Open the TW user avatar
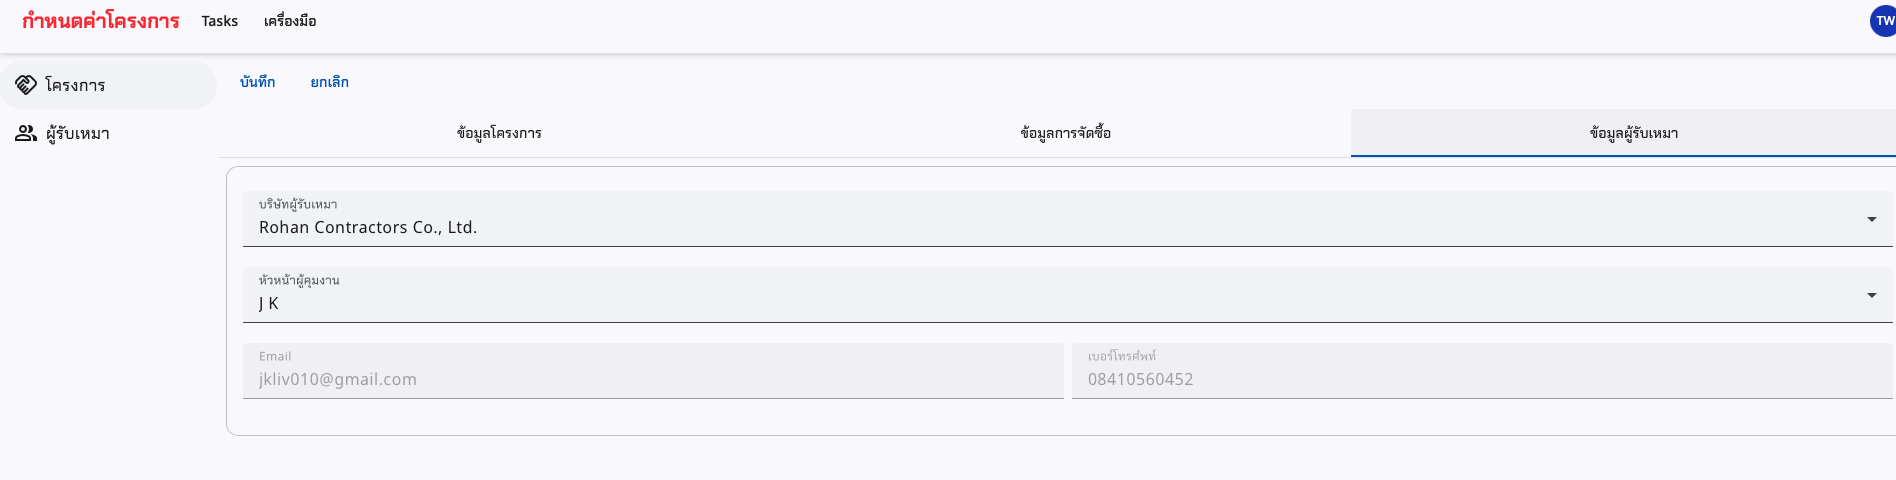 tap(1883, 21)
